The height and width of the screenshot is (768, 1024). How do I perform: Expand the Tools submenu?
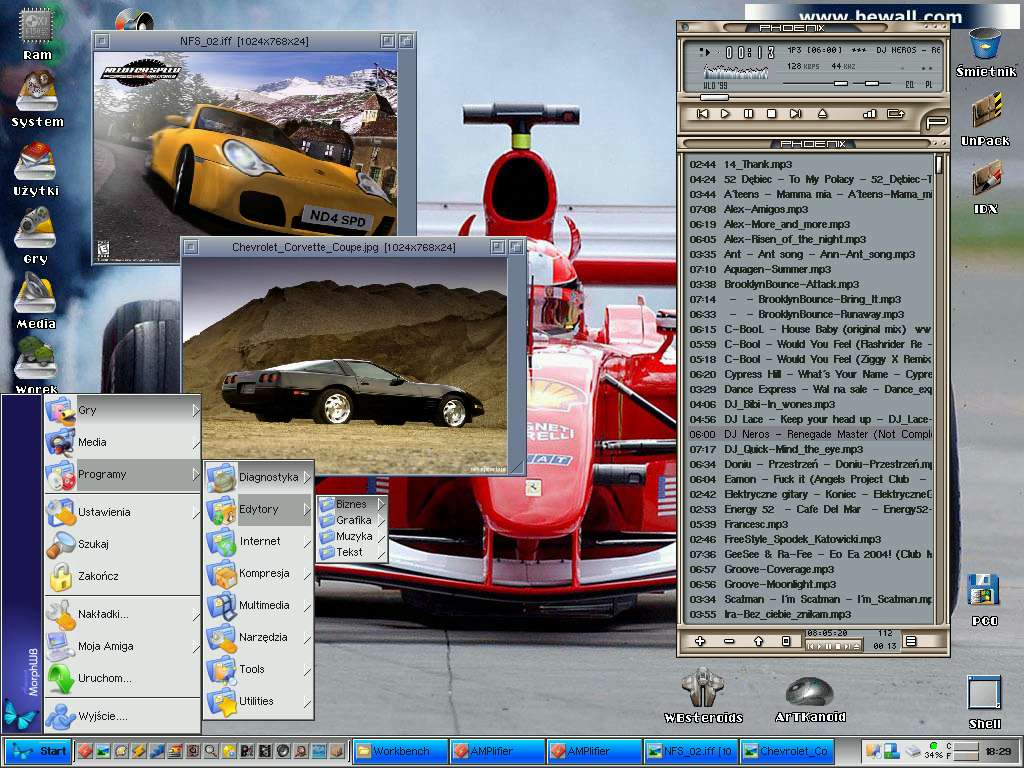click(259, 669)
